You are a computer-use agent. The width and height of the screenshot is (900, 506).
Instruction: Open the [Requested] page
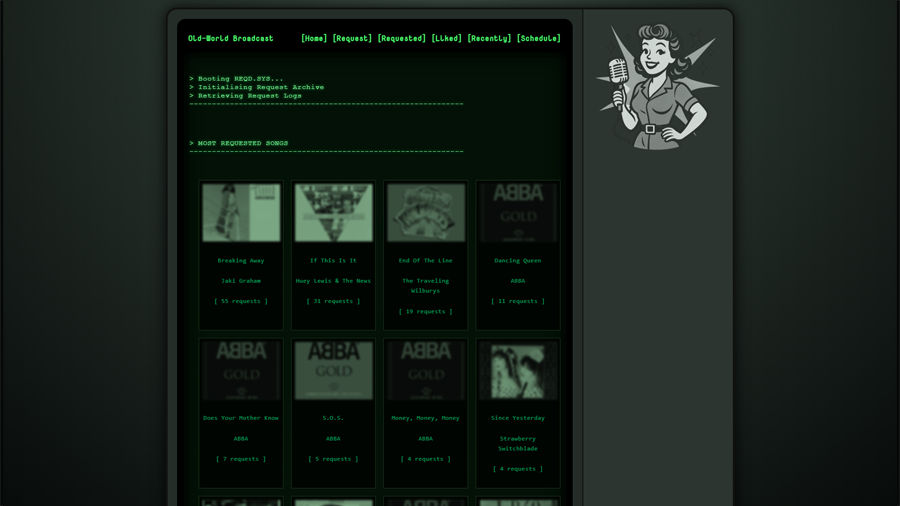(402, 38)
